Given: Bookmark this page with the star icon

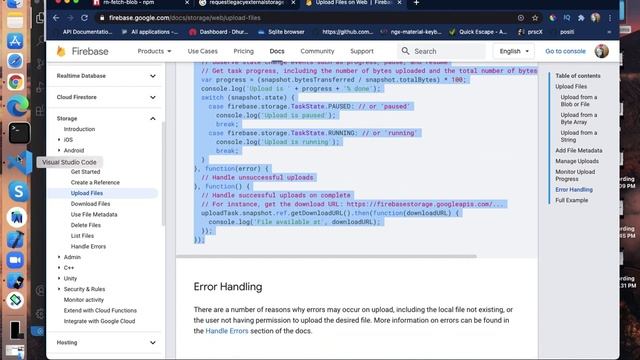Looking at the screenshot, I should pos(535,18).
